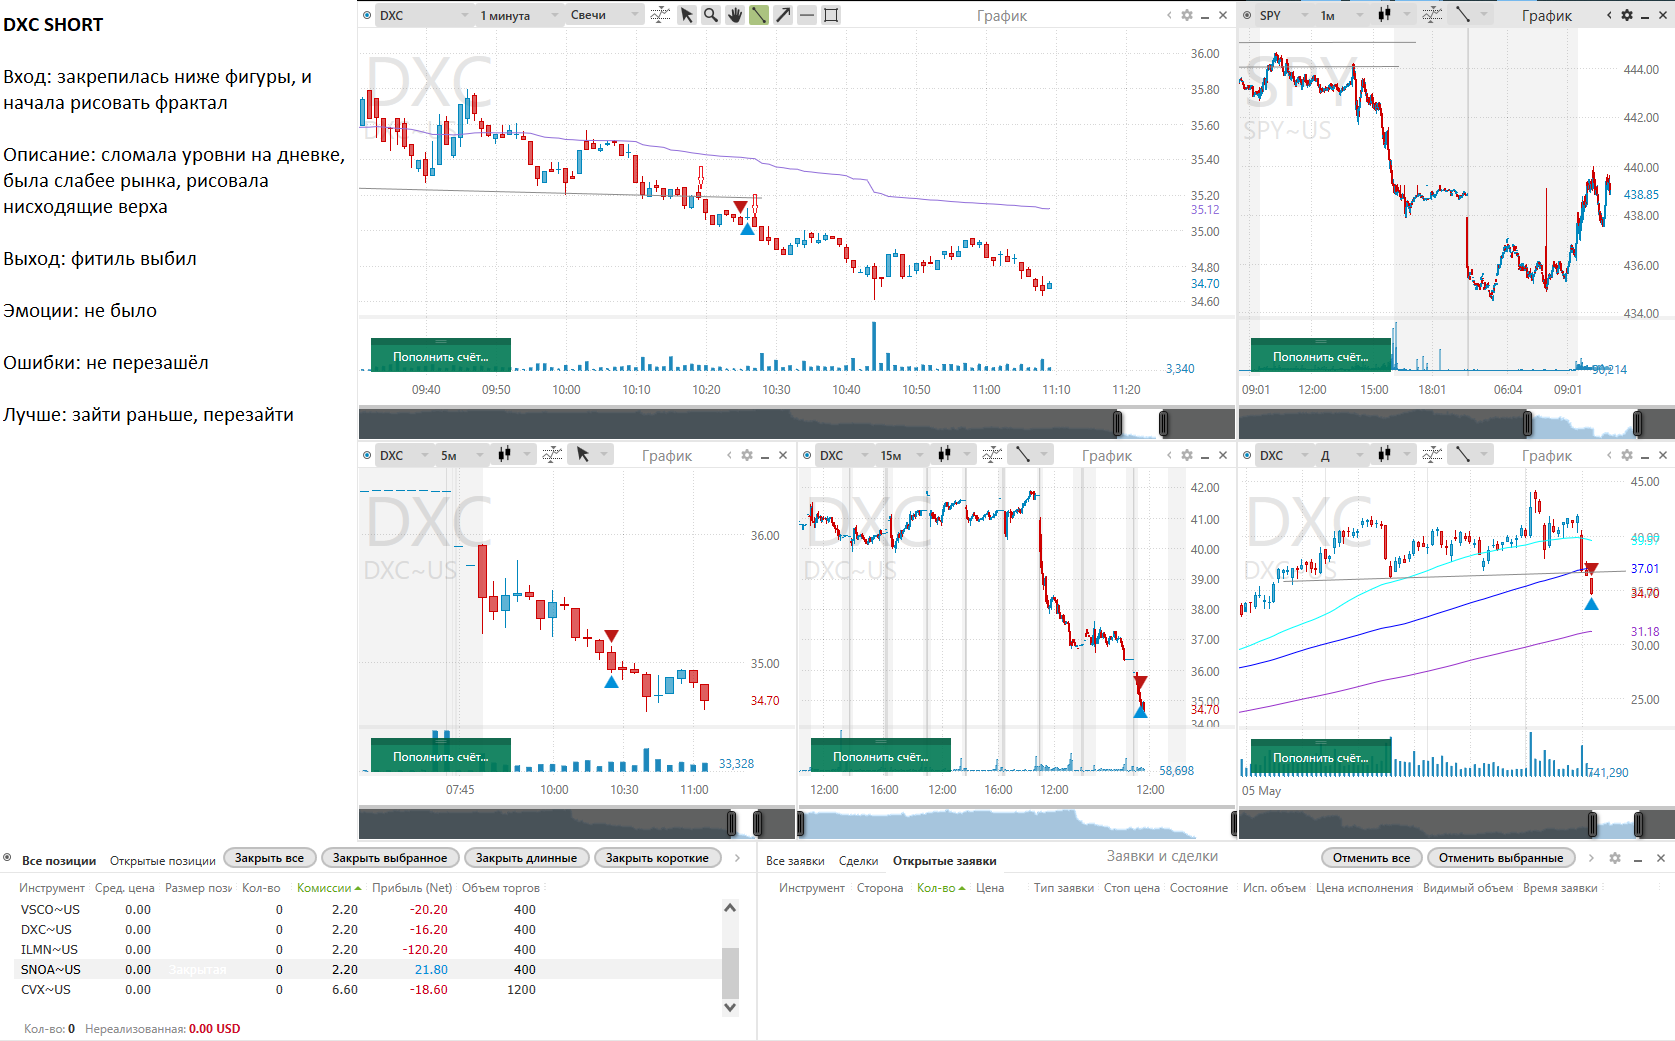This screenshot has width=1675, height=1041.
Task: Select the SNOA~US position row
Action: 370,970
